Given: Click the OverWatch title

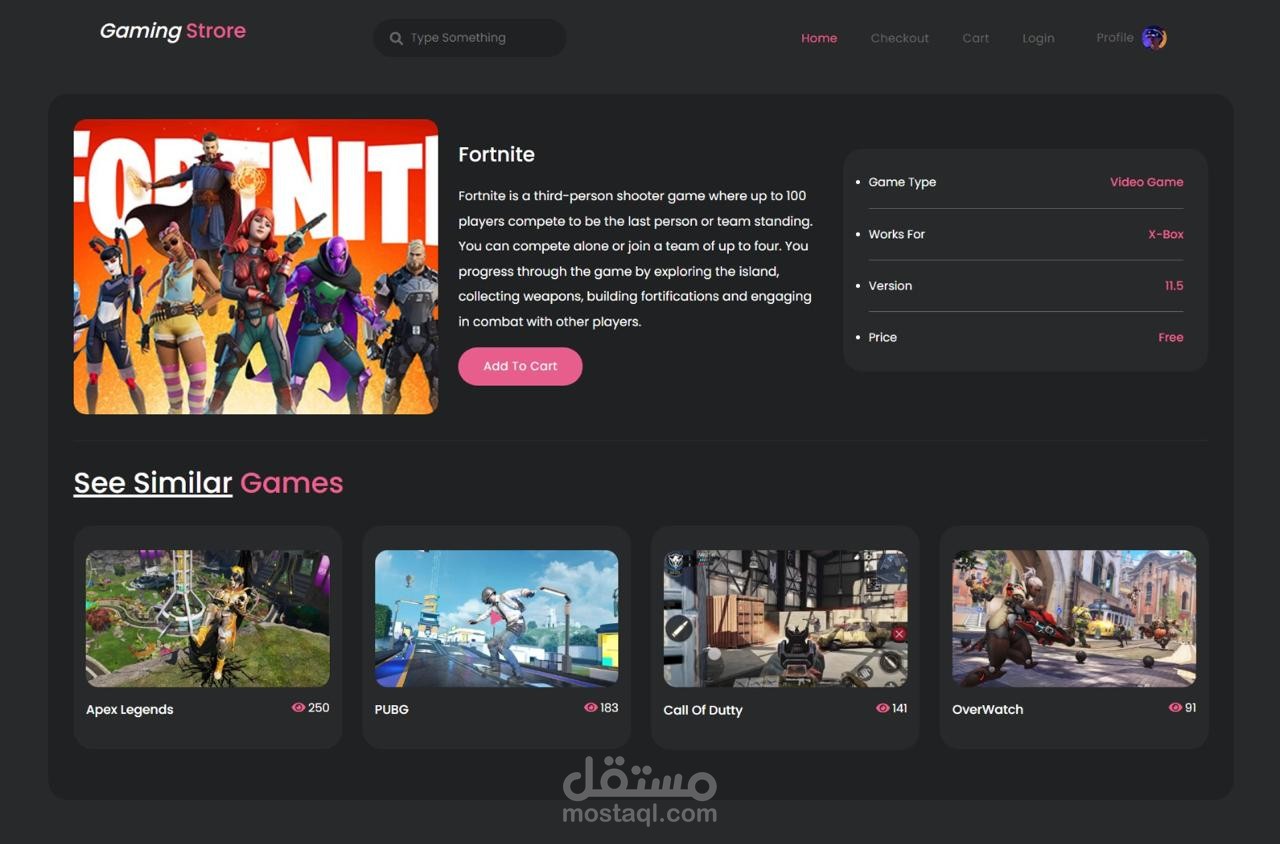Looking at the screenshot, I should 988,709.
